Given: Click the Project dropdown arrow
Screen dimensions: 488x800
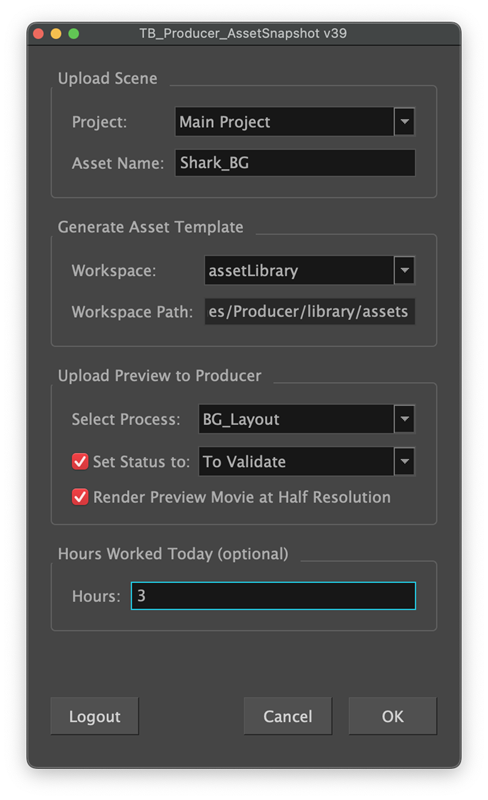Looking at the screenshot, I should click(x=404, y=122).
